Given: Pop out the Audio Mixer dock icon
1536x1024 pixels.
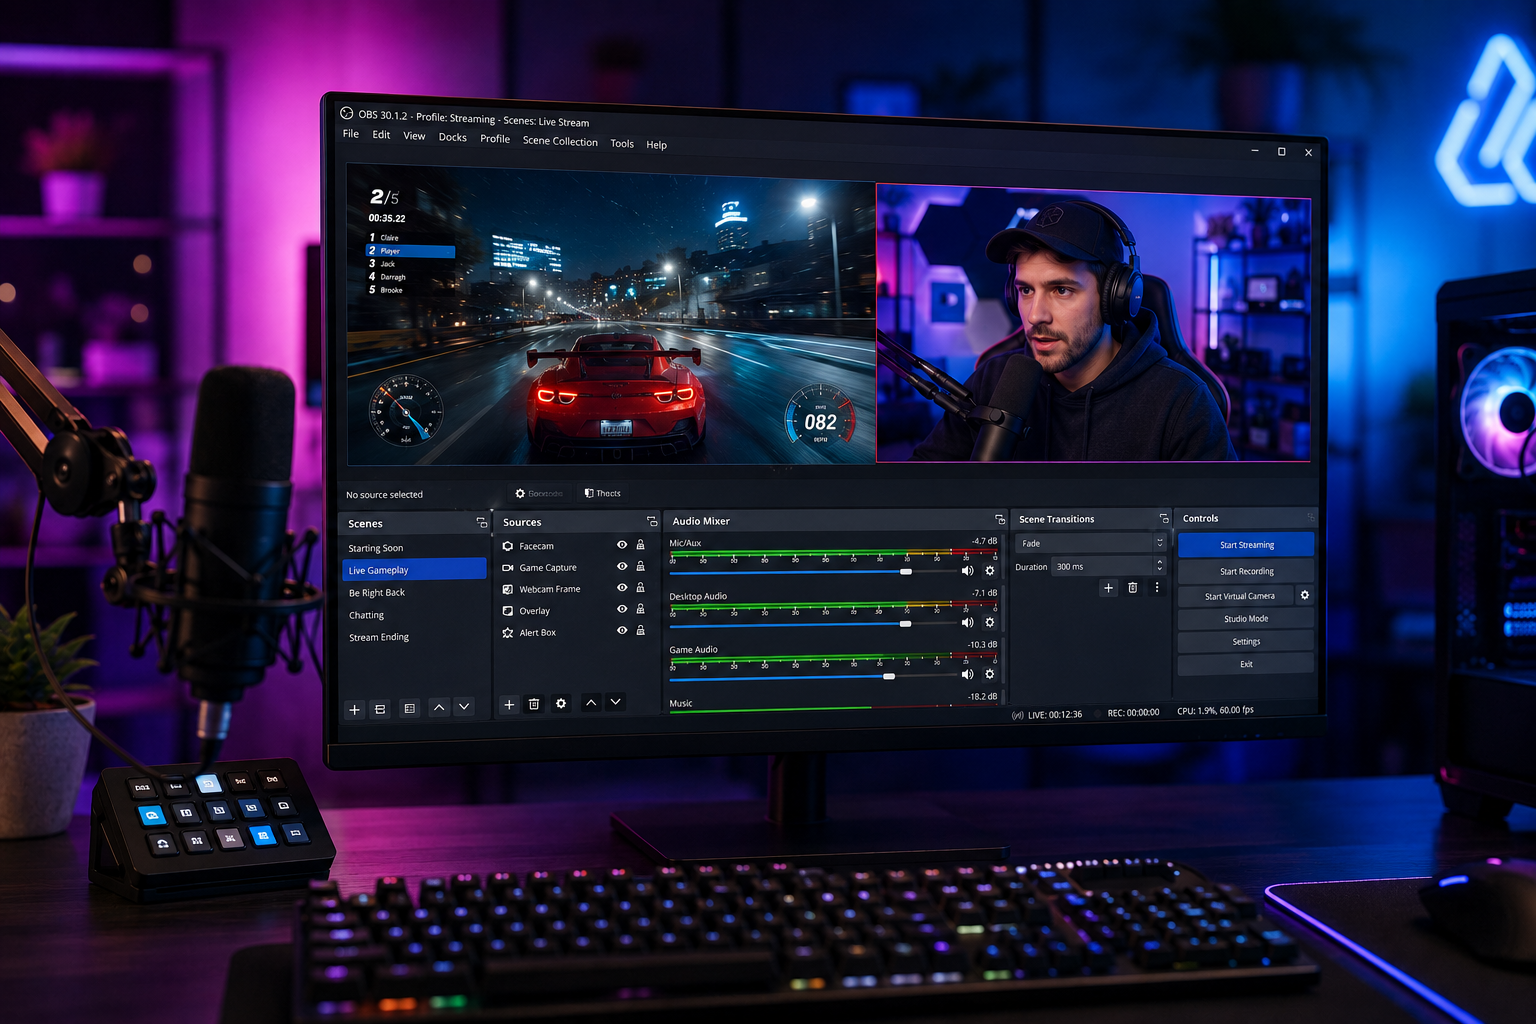Looking at the screenshot, I should click(x=1000, y=519).
